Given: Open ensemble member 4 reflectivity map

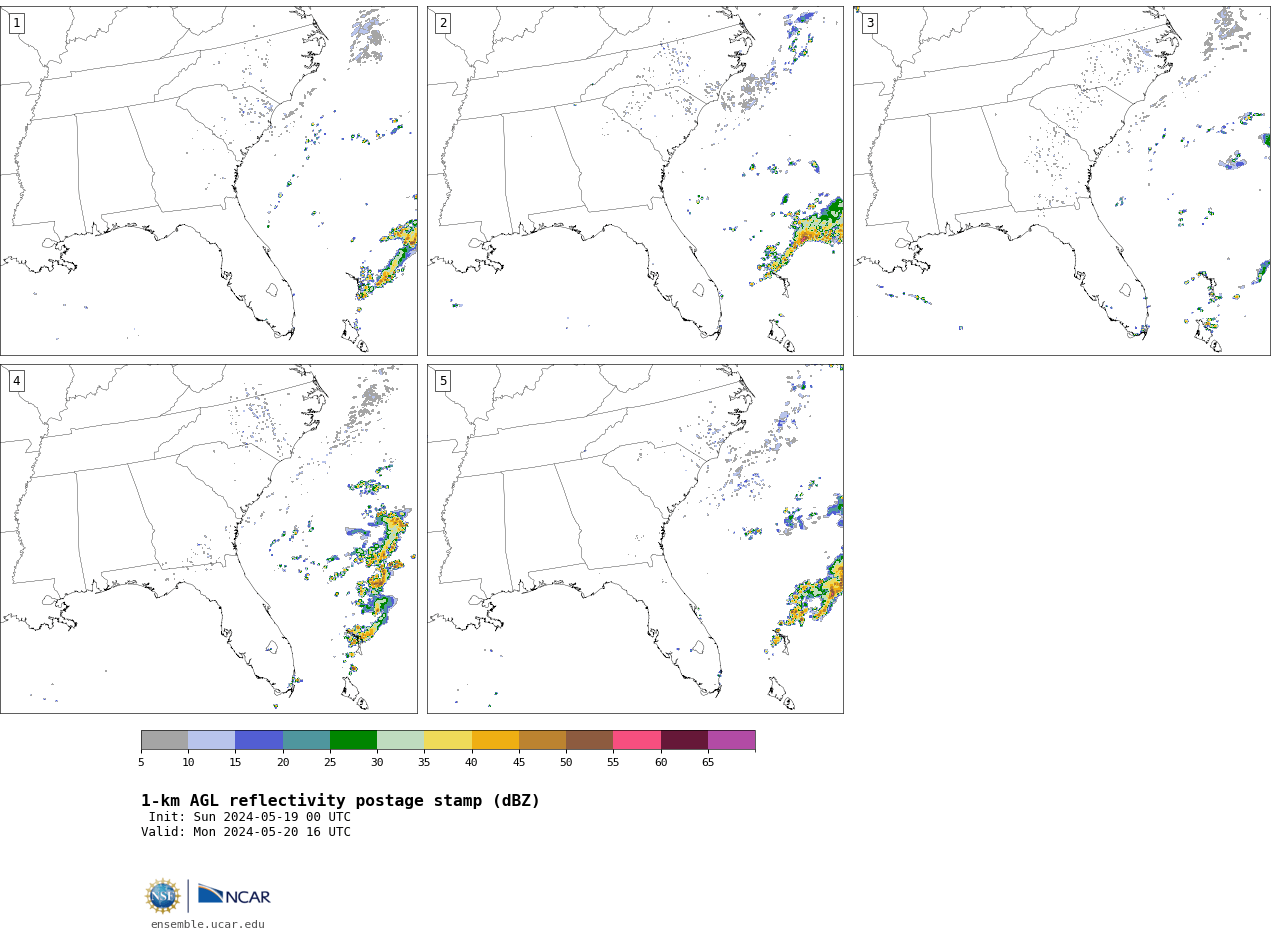Looking at the screenshot, I should pyautogui.click(x=208, y=539).
